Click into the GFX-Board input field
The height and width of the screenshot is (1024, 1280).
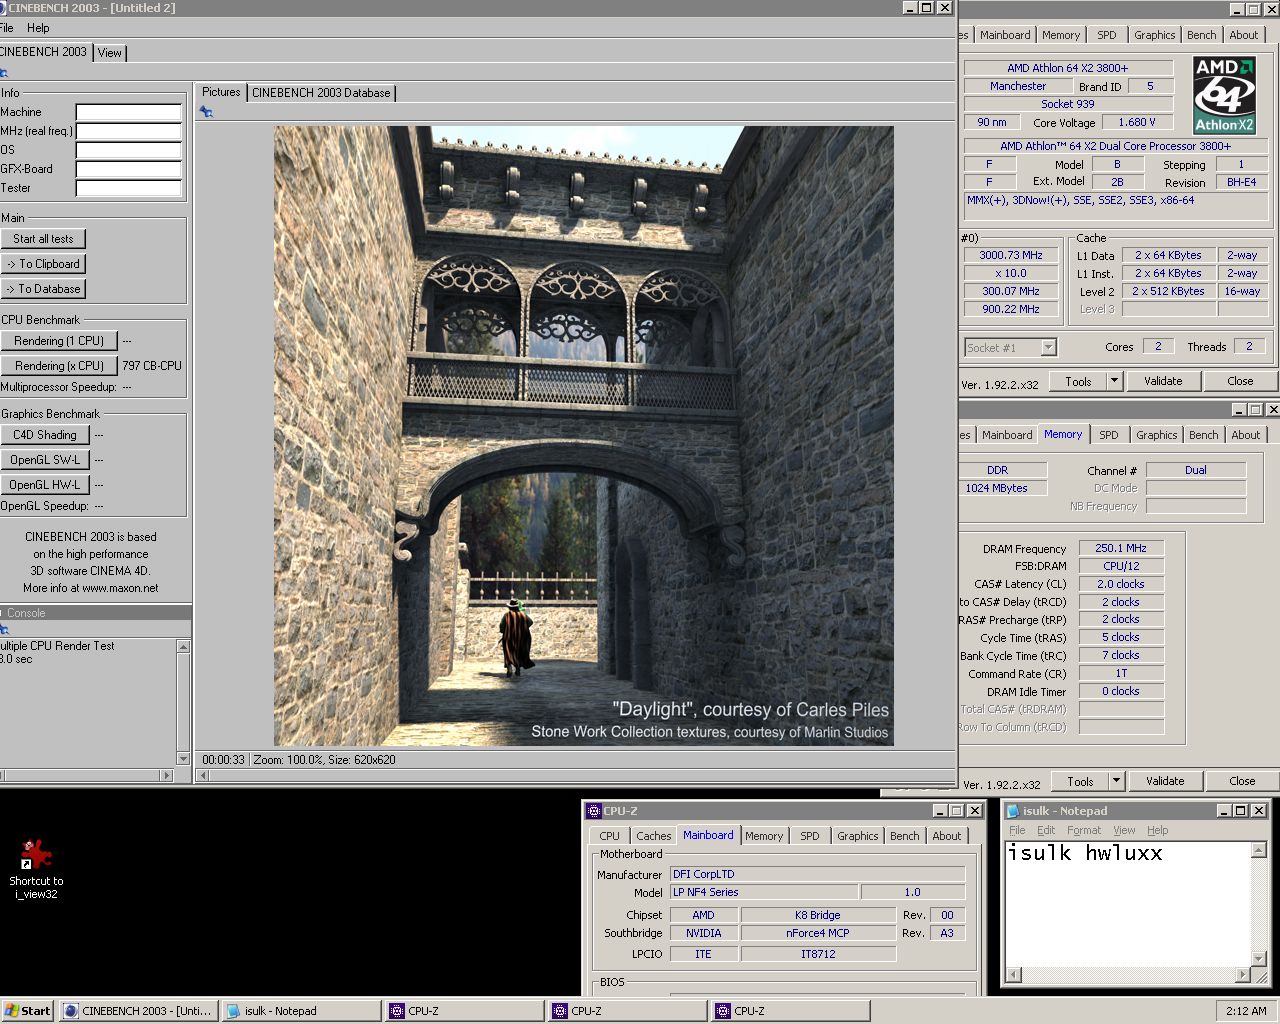tap(129, 169)
